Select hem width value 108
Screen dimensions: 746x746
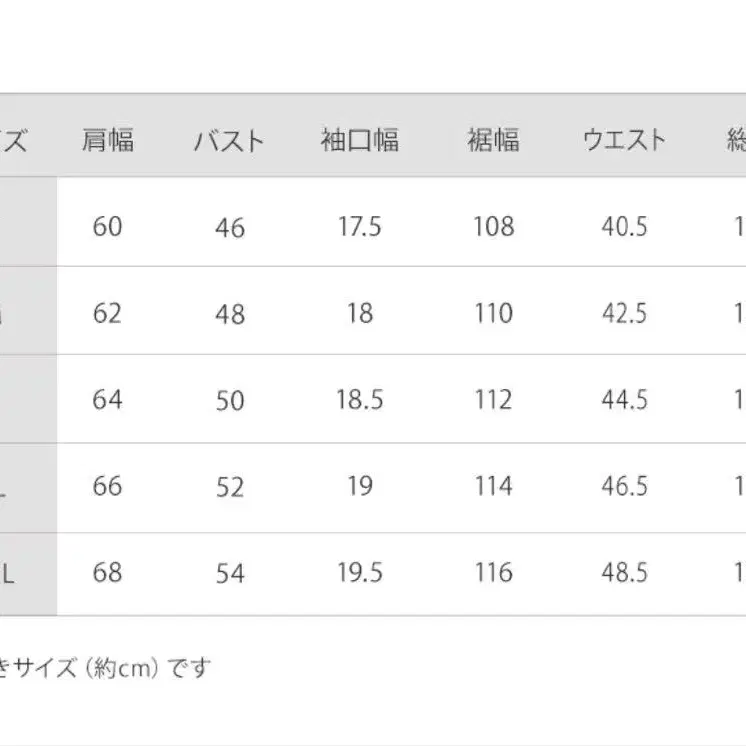pos(494,226)
